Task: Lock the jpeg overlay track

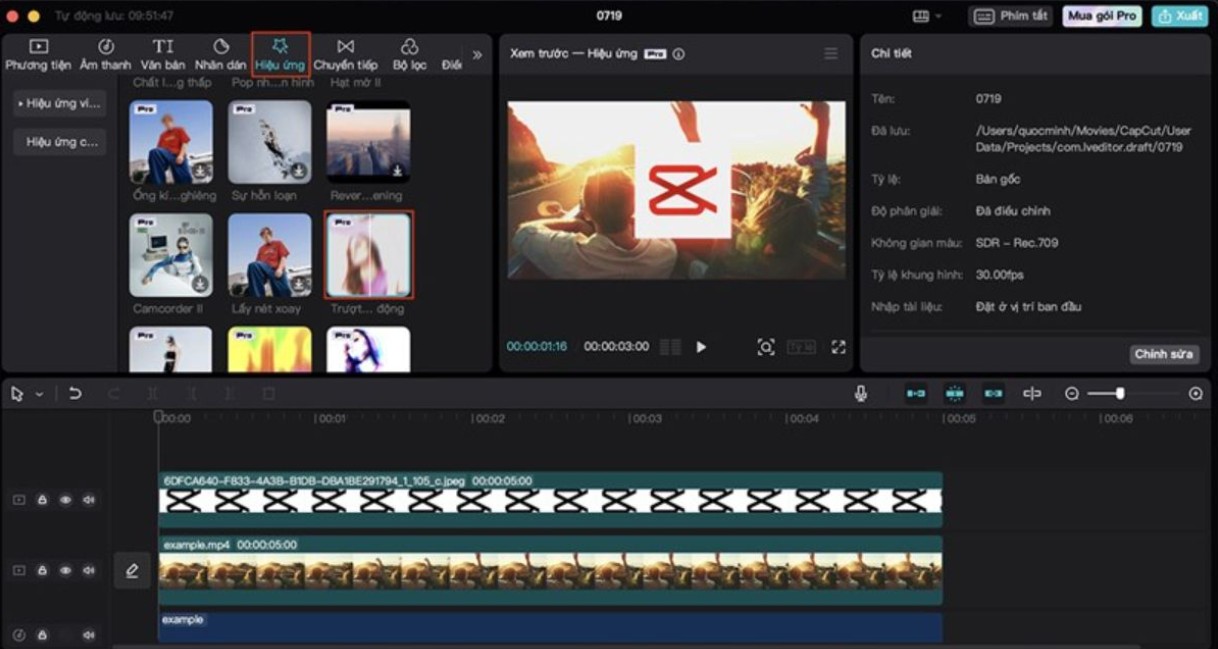Action: coord(42,500)
